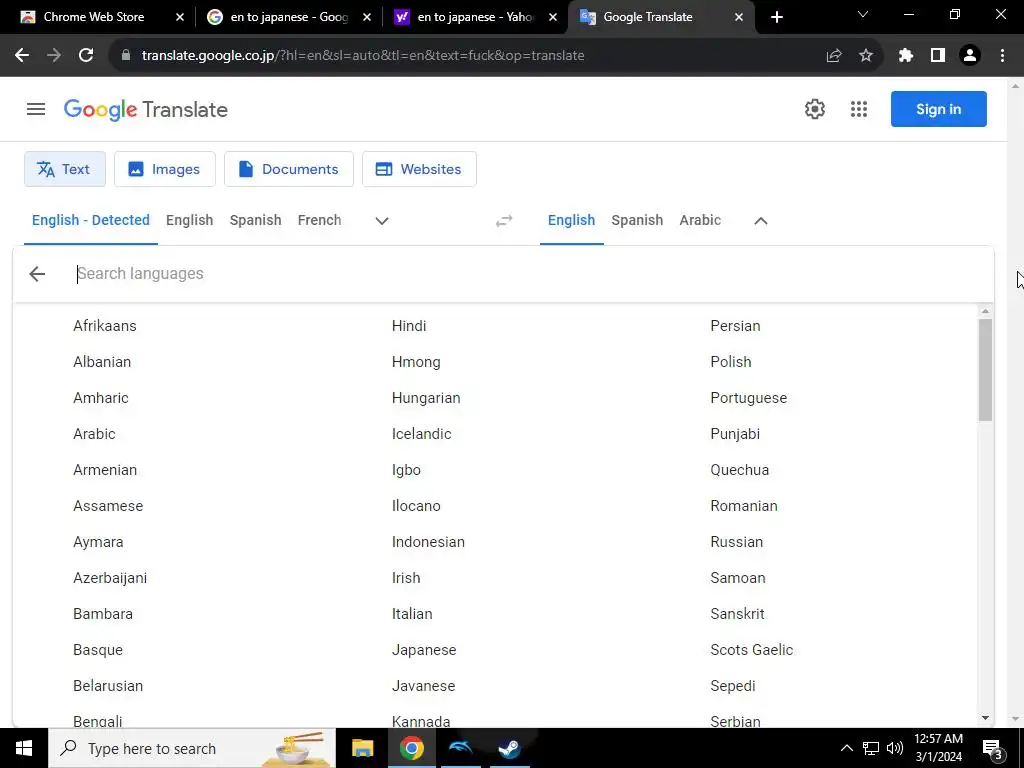Click back arrow in language search
The width and height of the screenshot is (1024, 768).
click(x=37, y=274)
